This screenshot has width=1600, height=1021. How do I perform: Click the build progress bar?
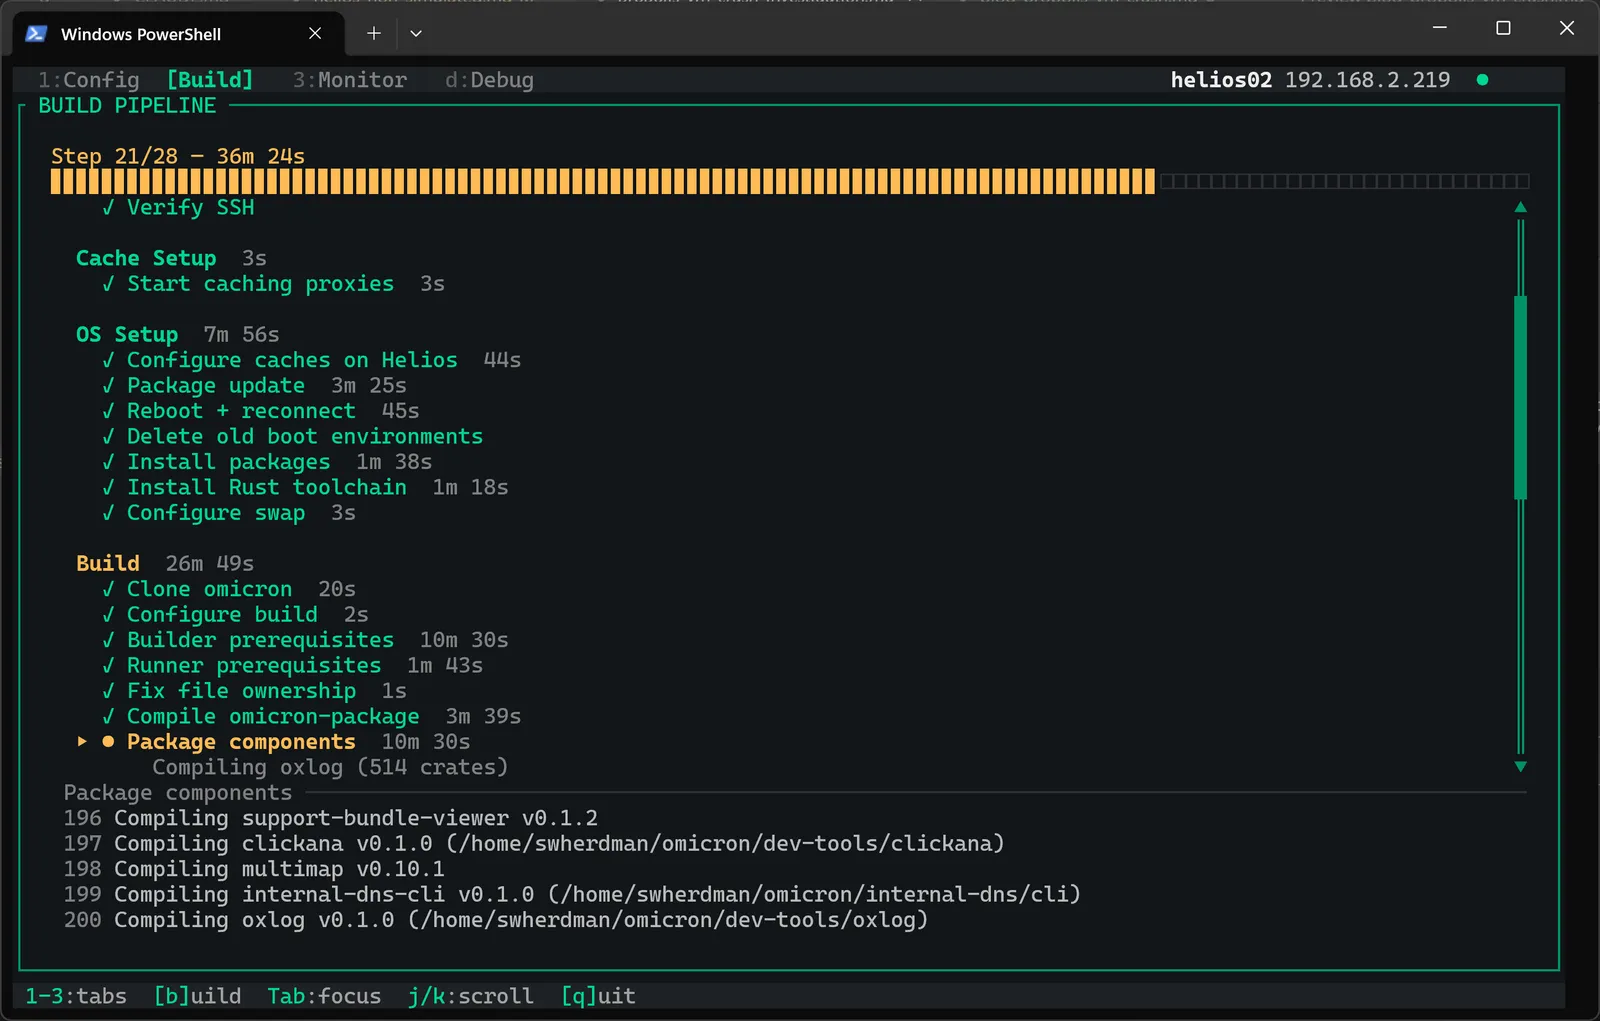[x=789, y=181]
